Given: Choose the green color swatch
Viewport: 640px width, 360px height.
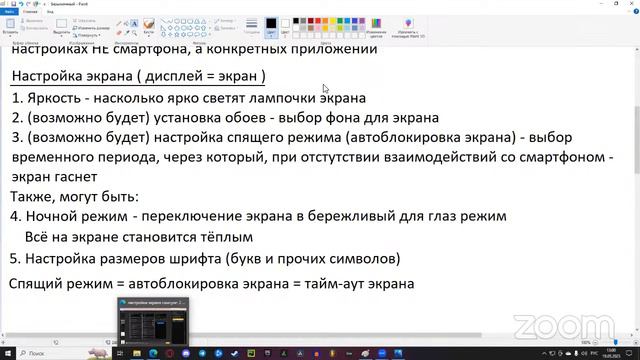Looking at the screenshot, I should click(340, 20).
